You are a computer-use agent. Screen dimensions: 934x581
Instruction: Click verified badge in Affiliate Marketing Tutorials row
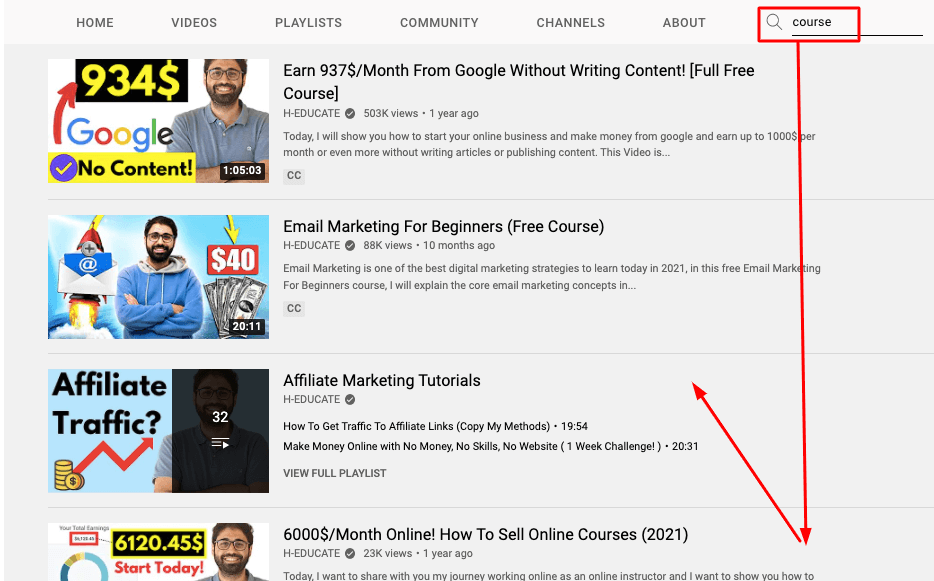(x=350, y=400)
